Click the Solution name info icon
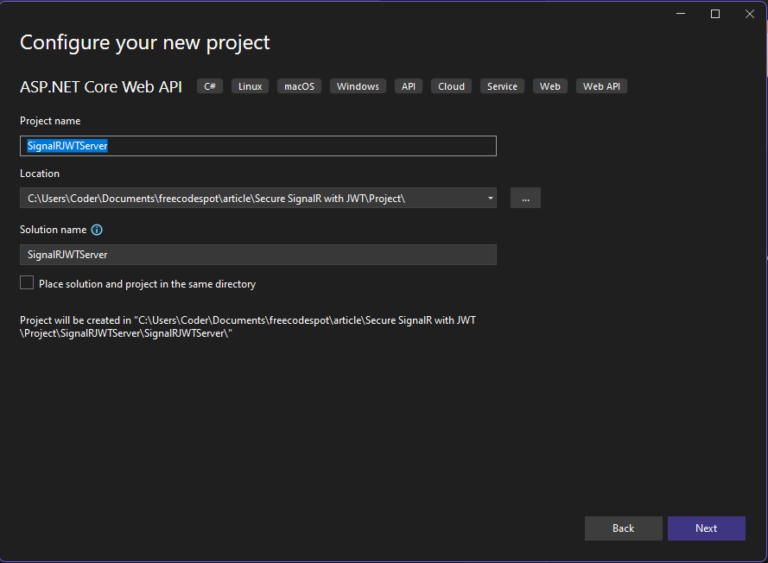 click(97, 230)
